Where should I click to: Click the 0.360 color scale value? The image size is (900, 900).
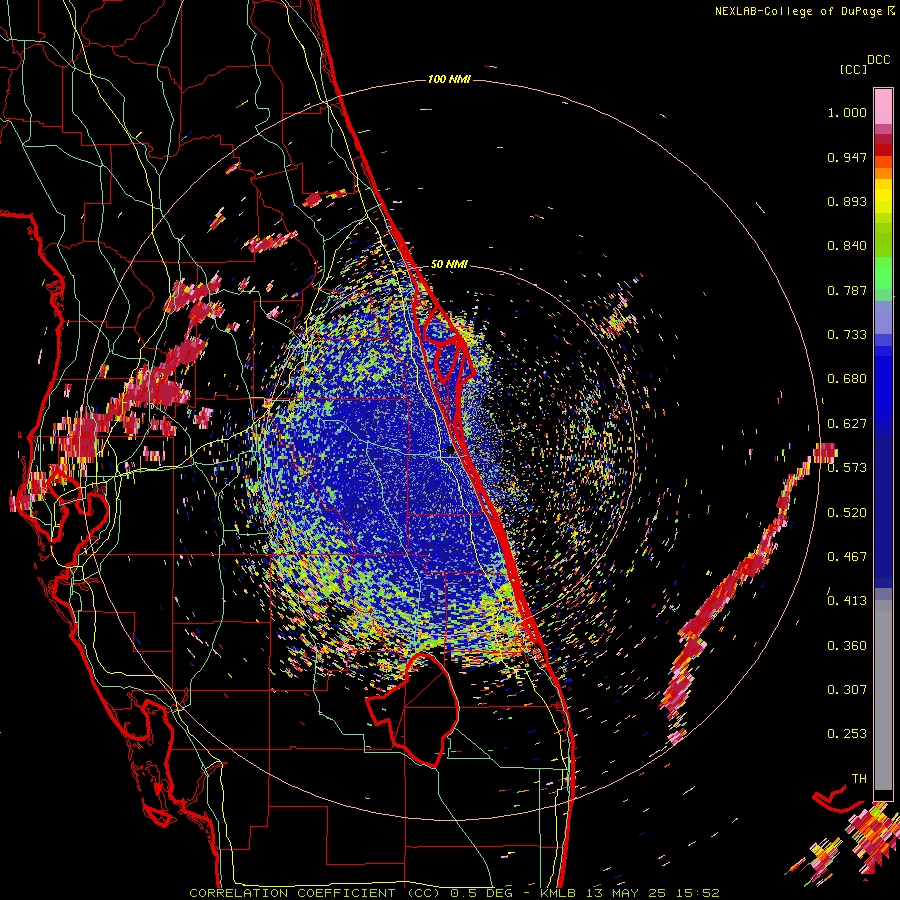847,646
